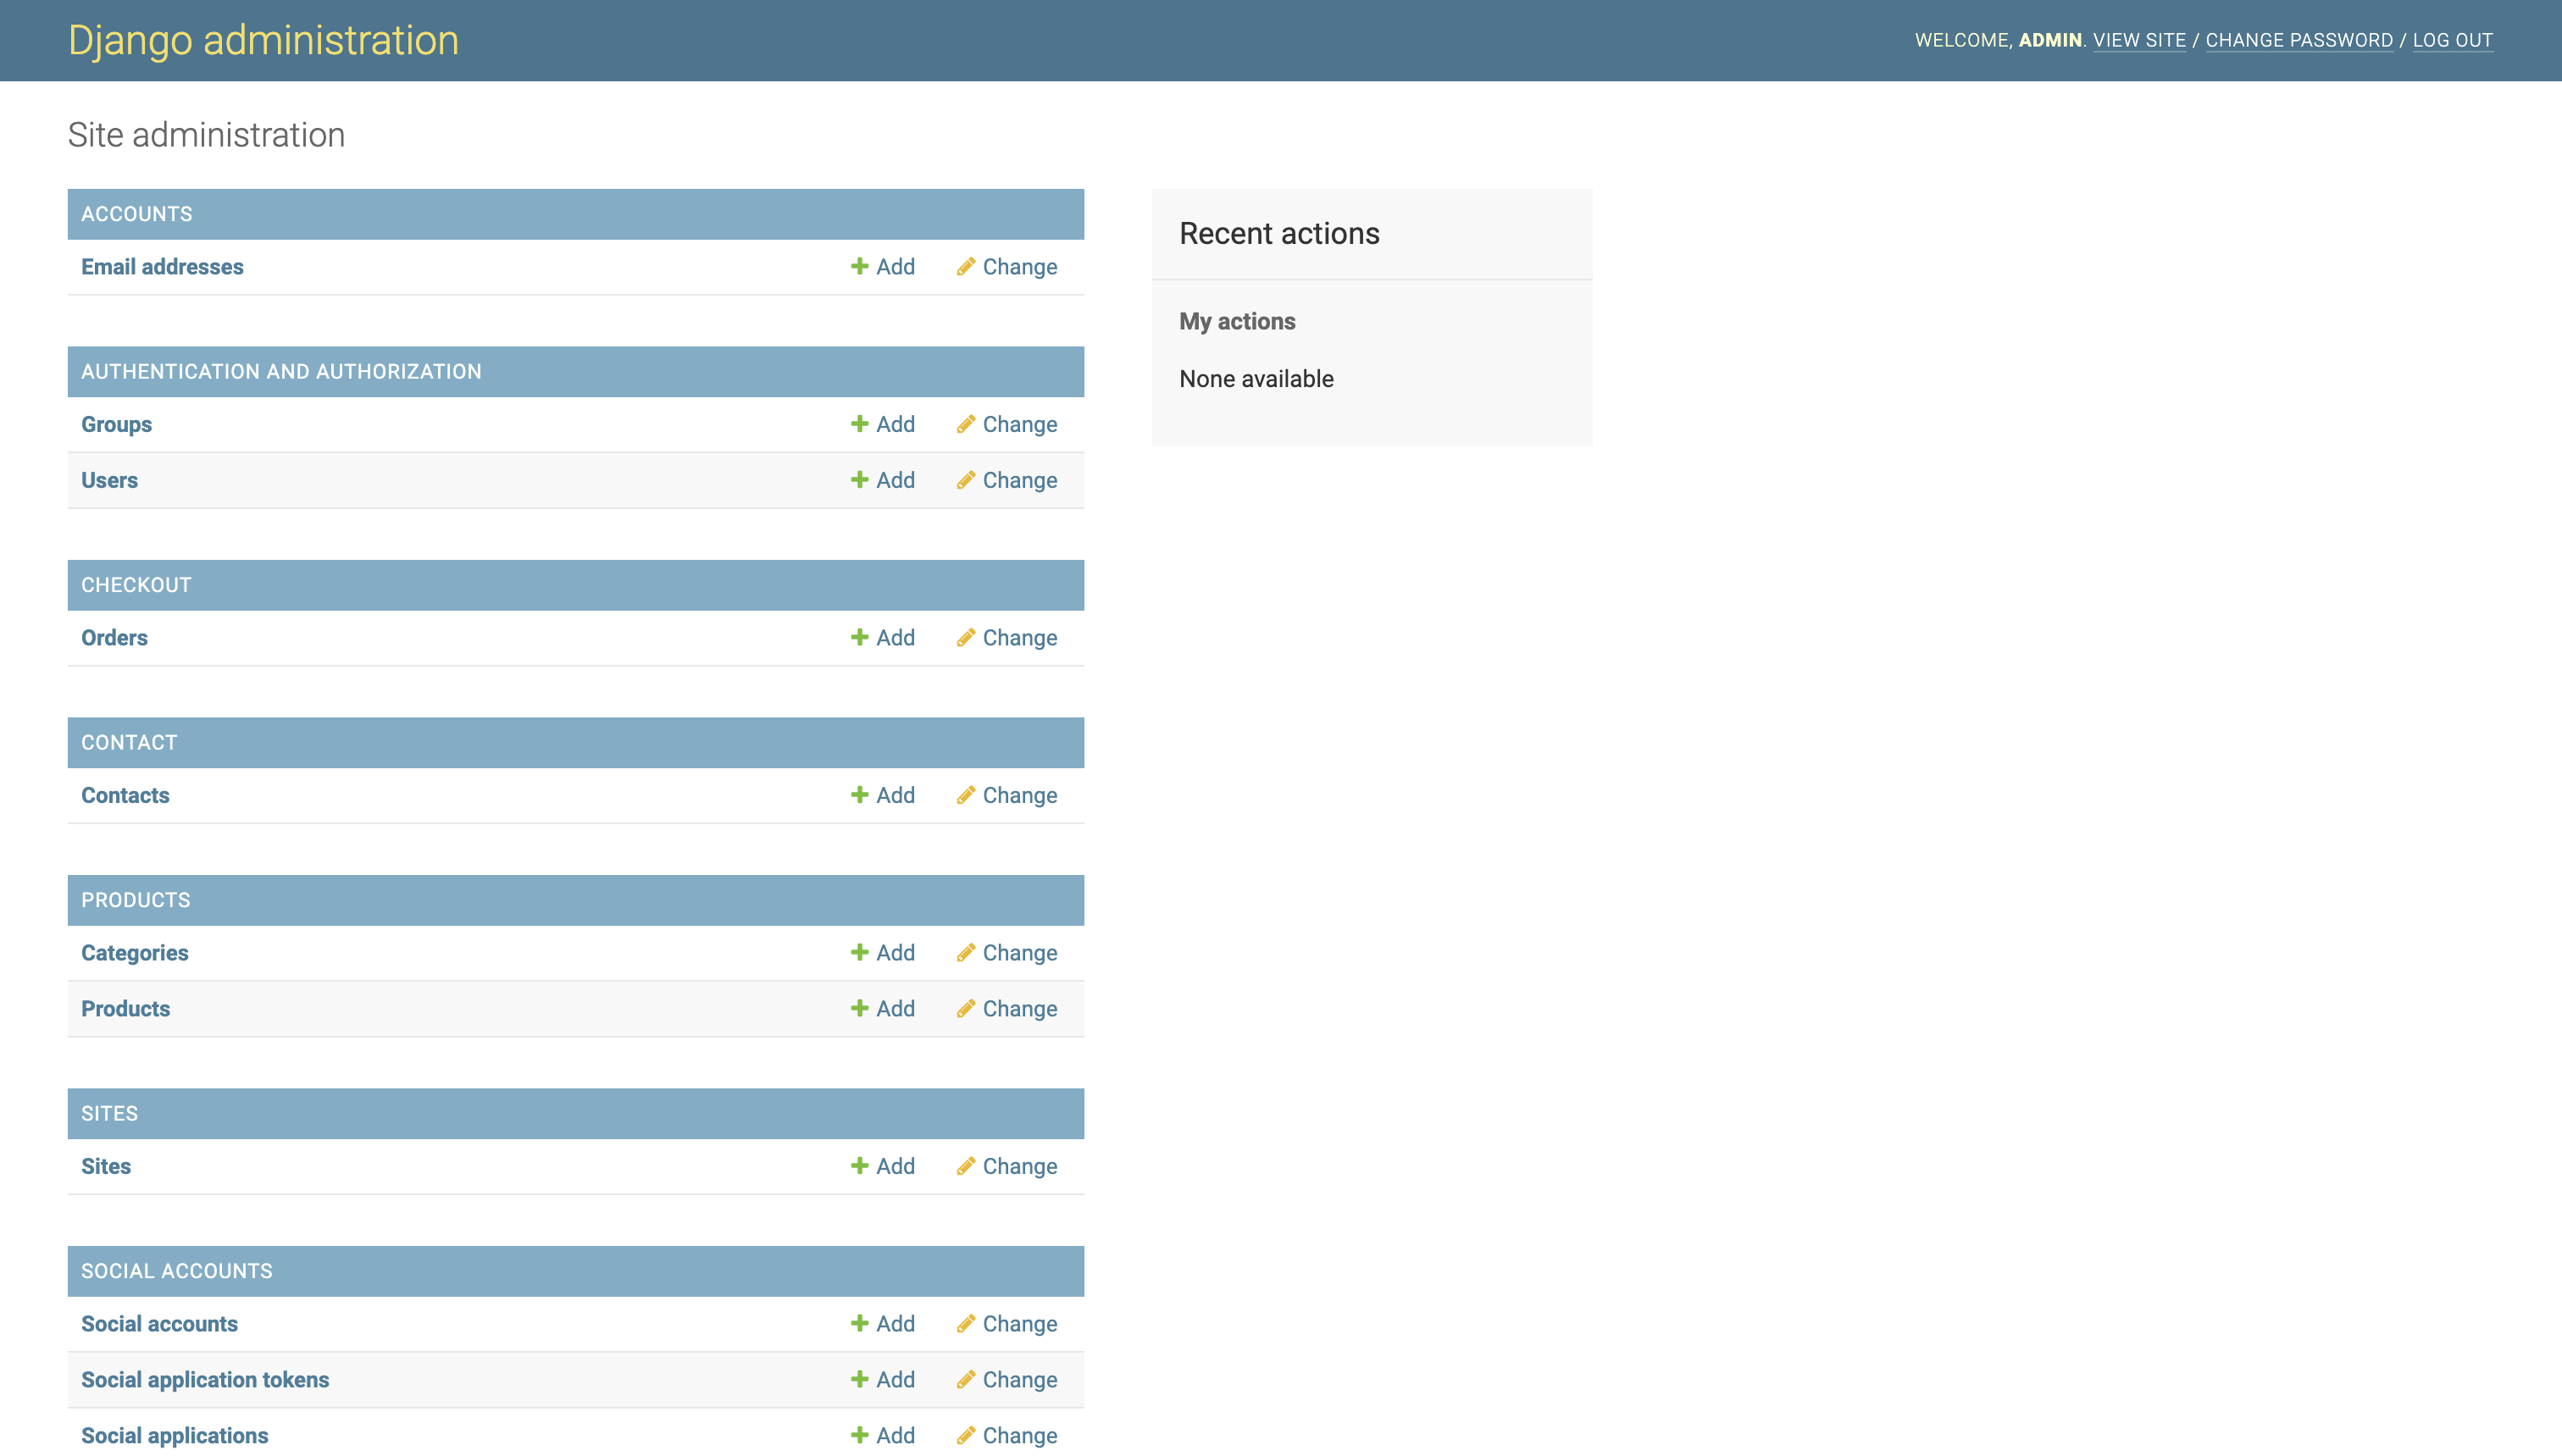Click the pencil icon in Sites row
This screenshot has width=2562, height=1456.
pyautogui.click(x=965, y=1166)
